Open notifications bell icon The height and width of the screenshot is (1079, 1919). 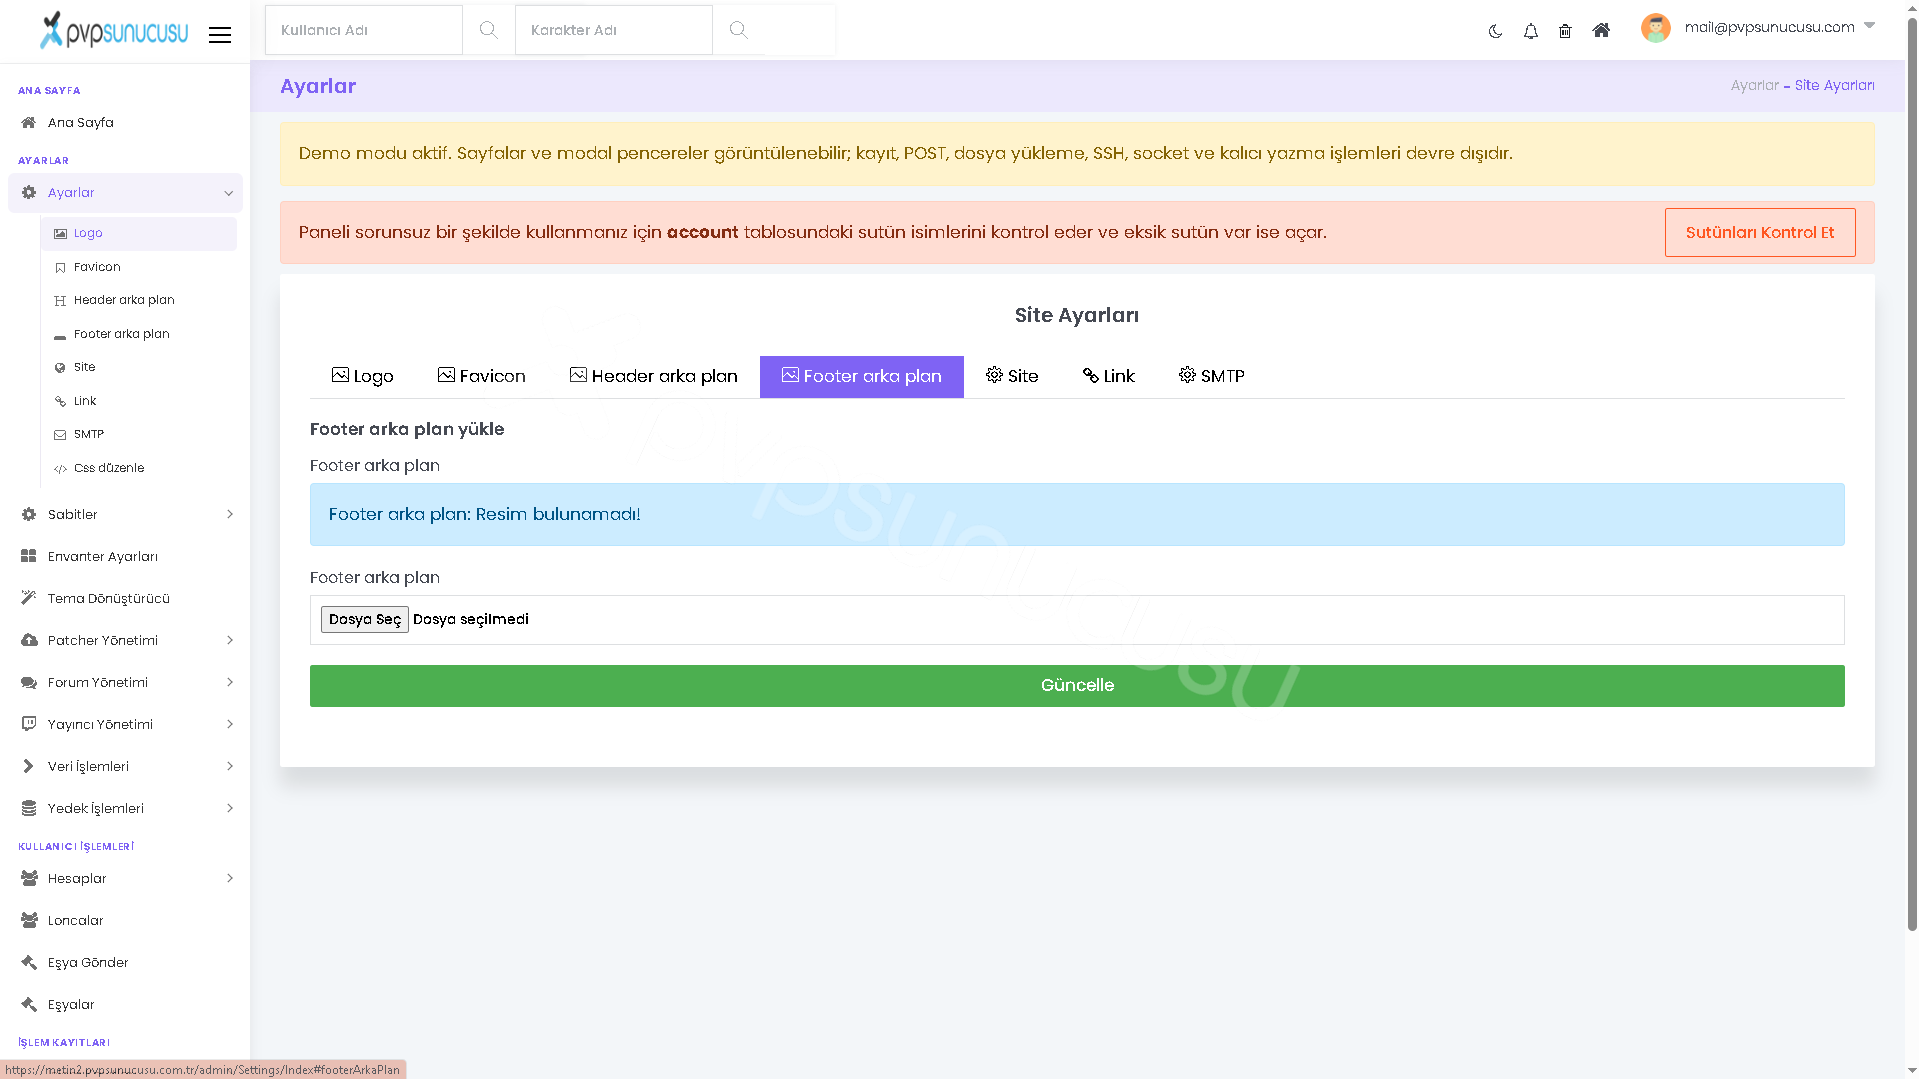(1530, 31)
